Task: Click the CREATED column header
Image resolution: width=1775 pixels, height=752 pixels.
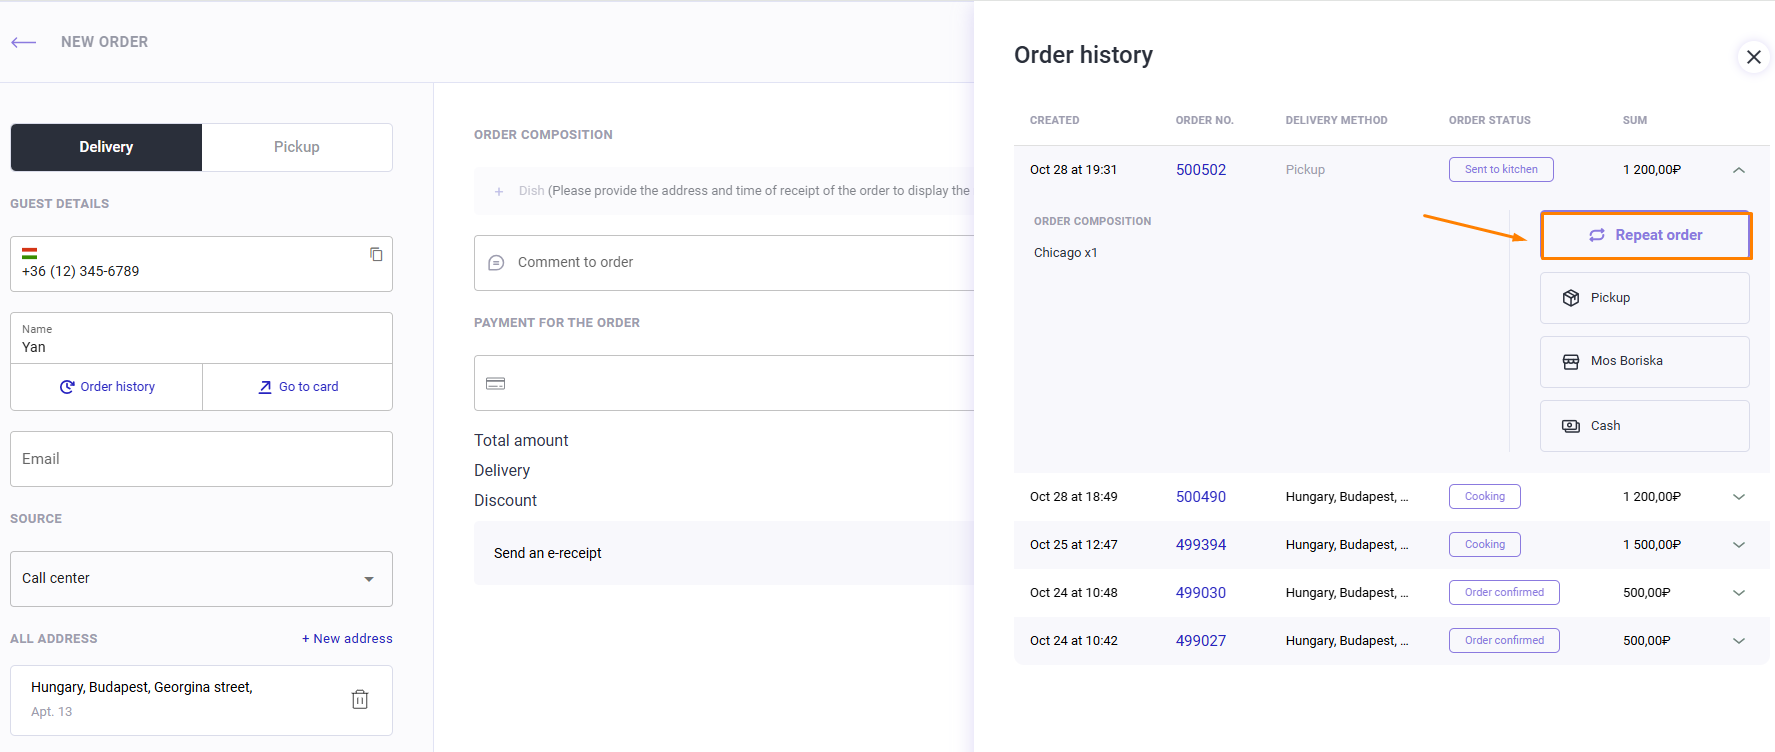Action: 1054,120
